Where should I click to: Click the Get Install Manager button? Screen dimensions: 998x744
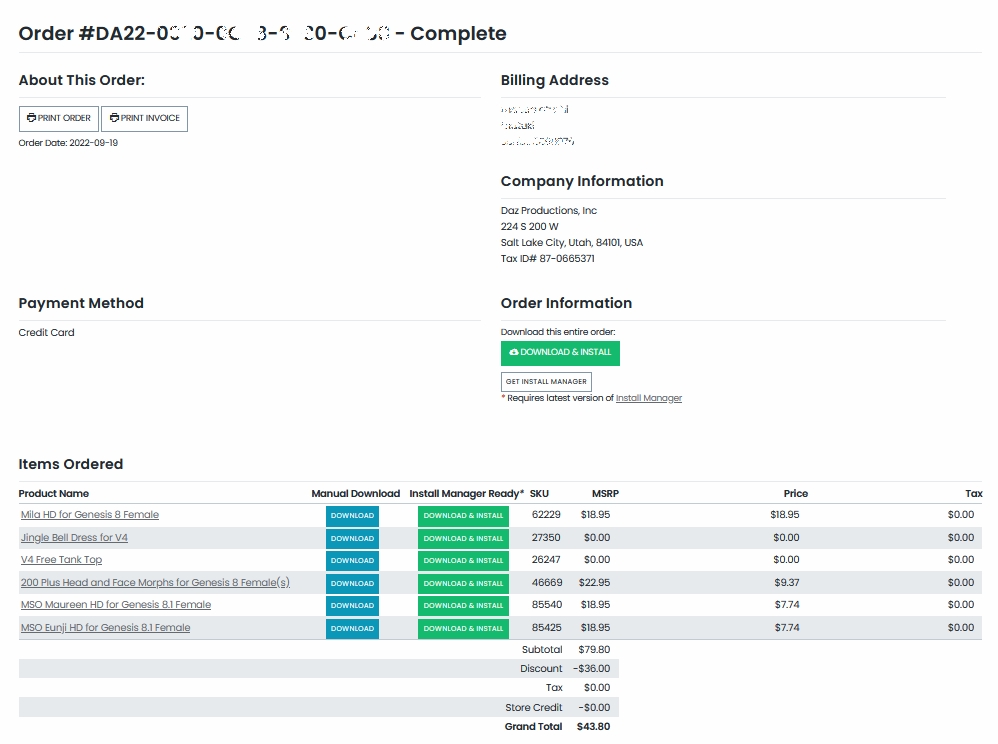point(546,382)
